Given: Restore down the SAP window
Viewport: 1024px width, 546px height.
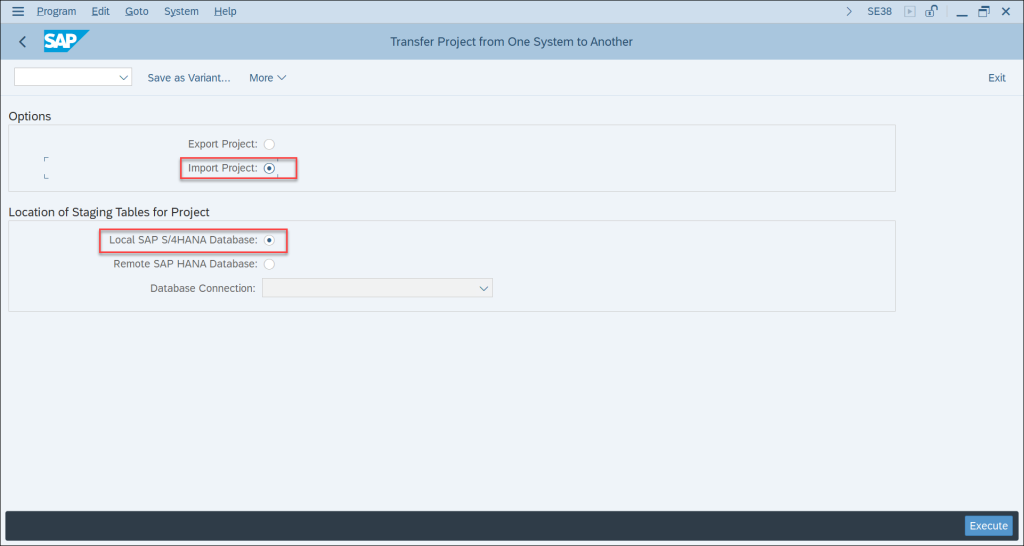Looking at the screenshot, I should [984, 11].
